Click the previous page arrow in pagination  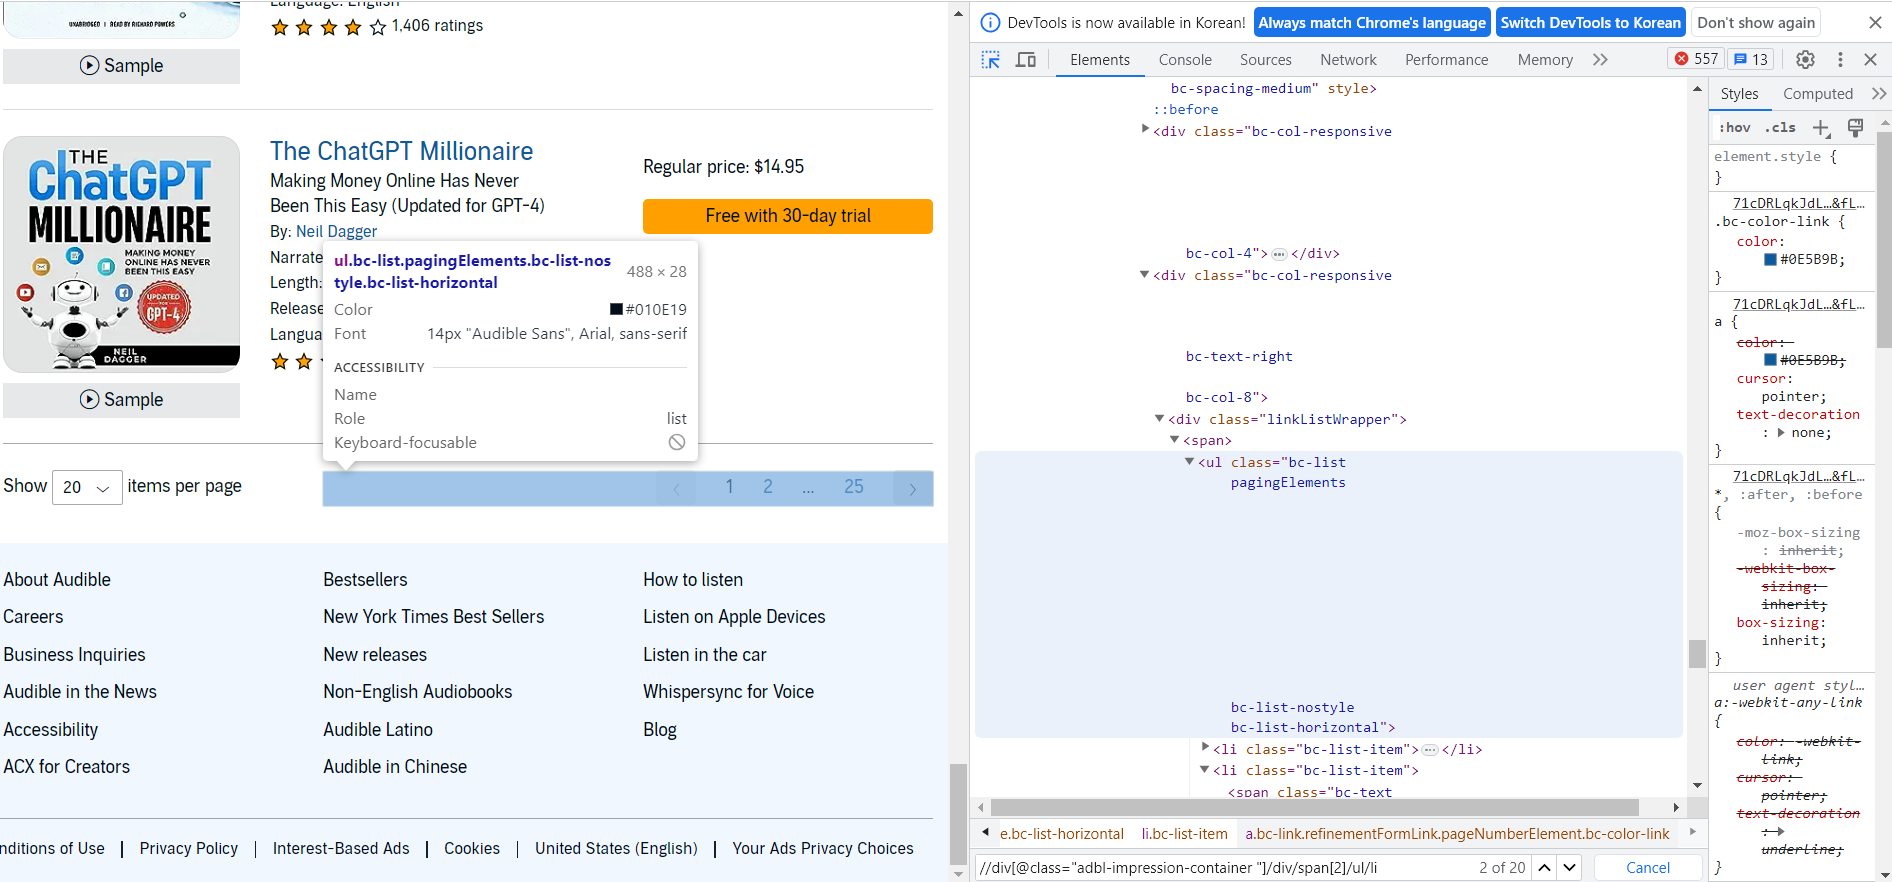[677, 488]
